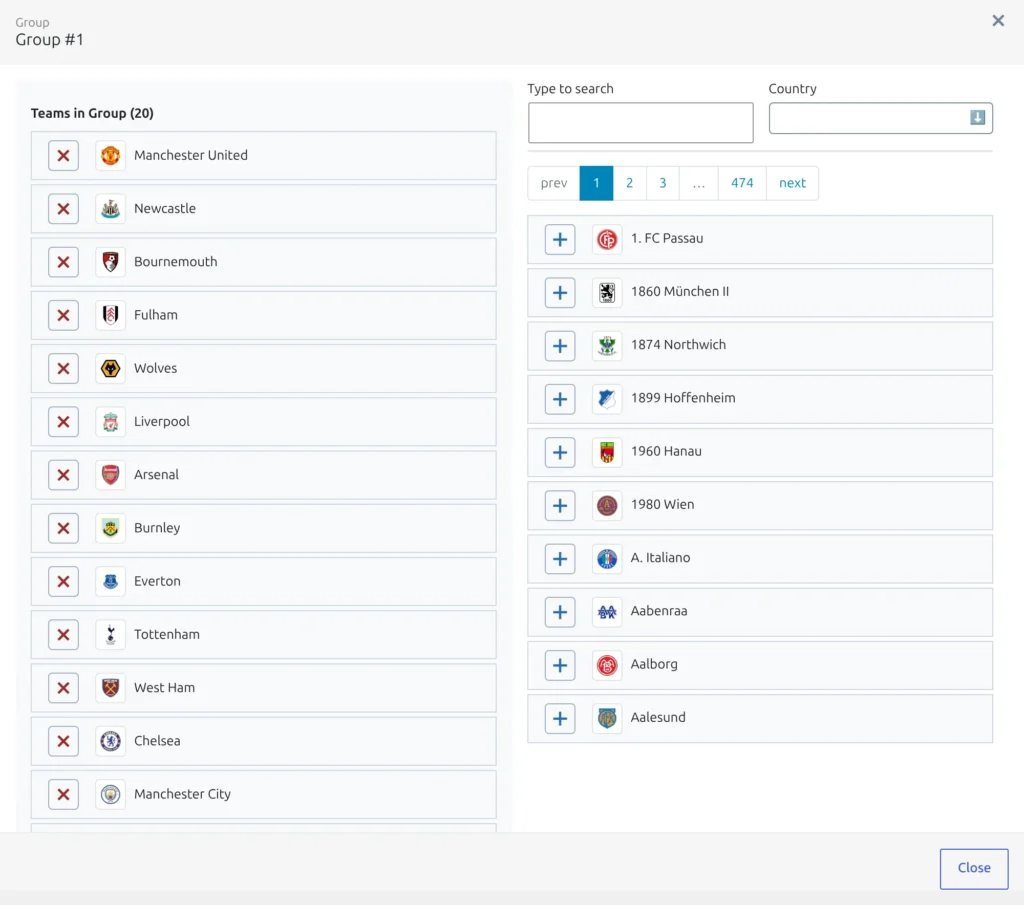This screenshot has height=905, width=1024.
Task: Select the Aalesund team name
Action: pyautogui.click(x=658, y=717)
